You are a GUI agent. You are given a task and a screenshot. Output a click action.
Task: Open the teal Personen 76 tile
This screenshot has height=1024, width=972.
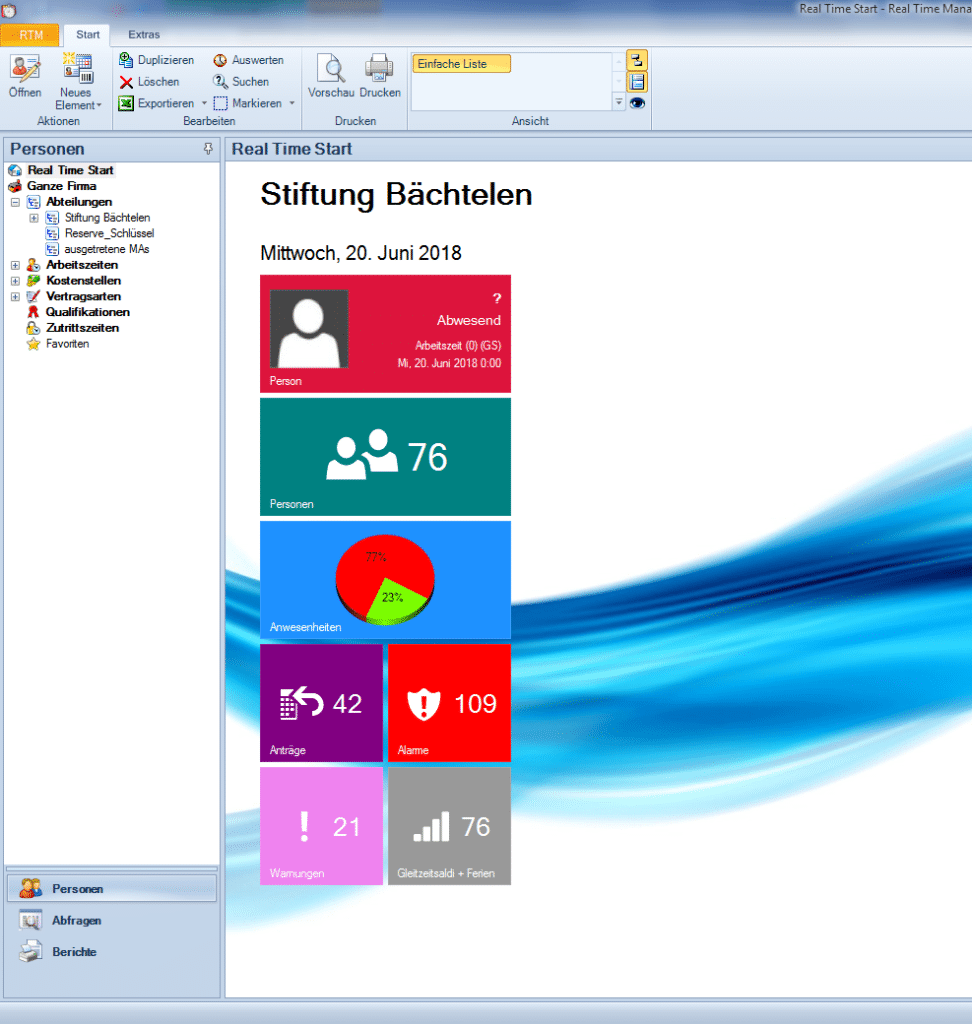pyautogui.click(x=385, y=457)
